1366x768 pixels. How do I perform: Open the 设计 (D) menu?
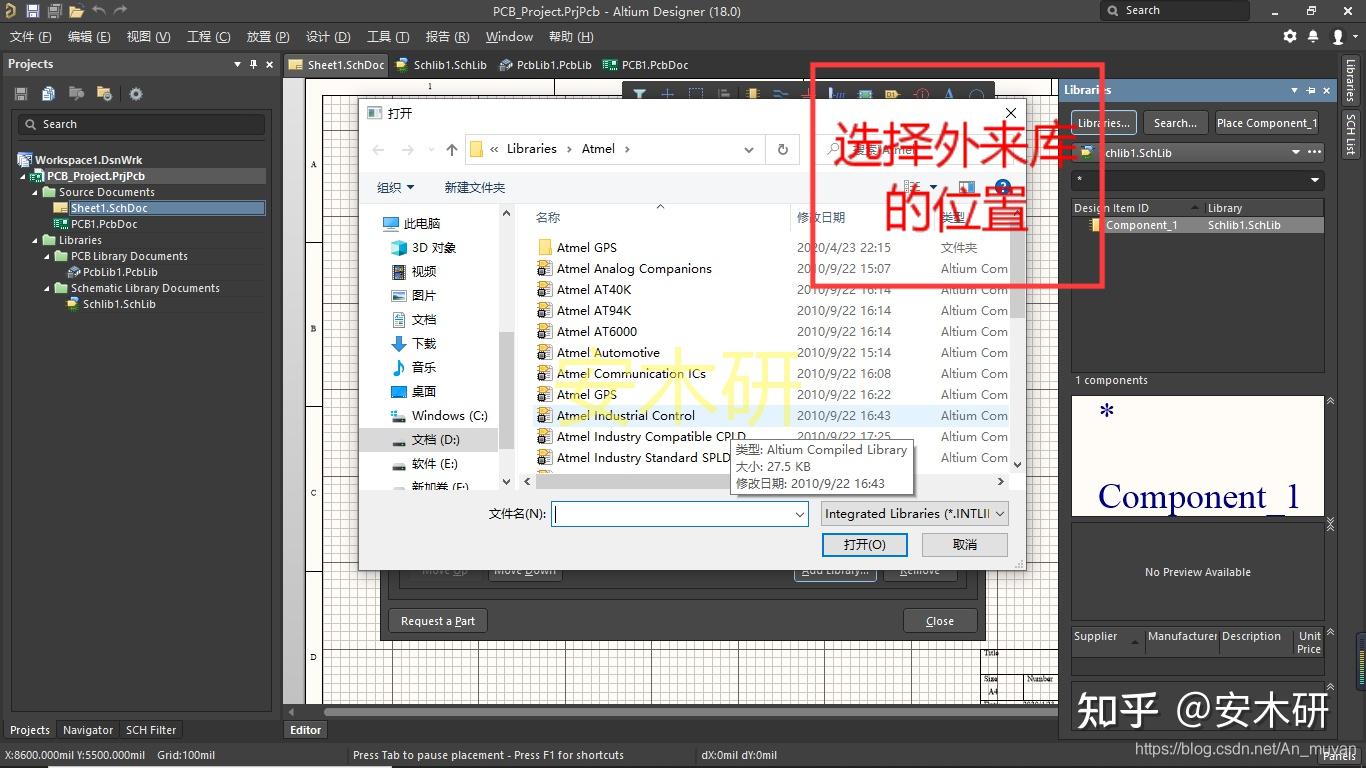click(x=326, y=36)
